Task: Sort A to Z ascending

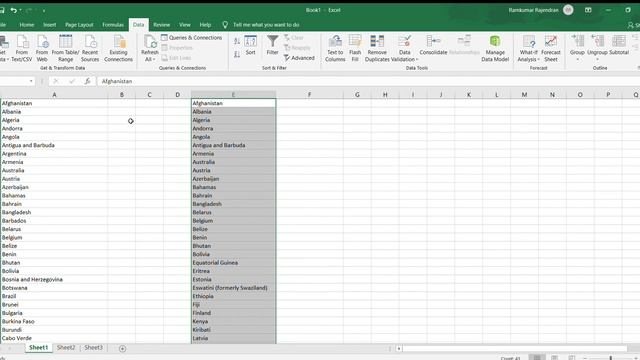Action: [237, 42]
